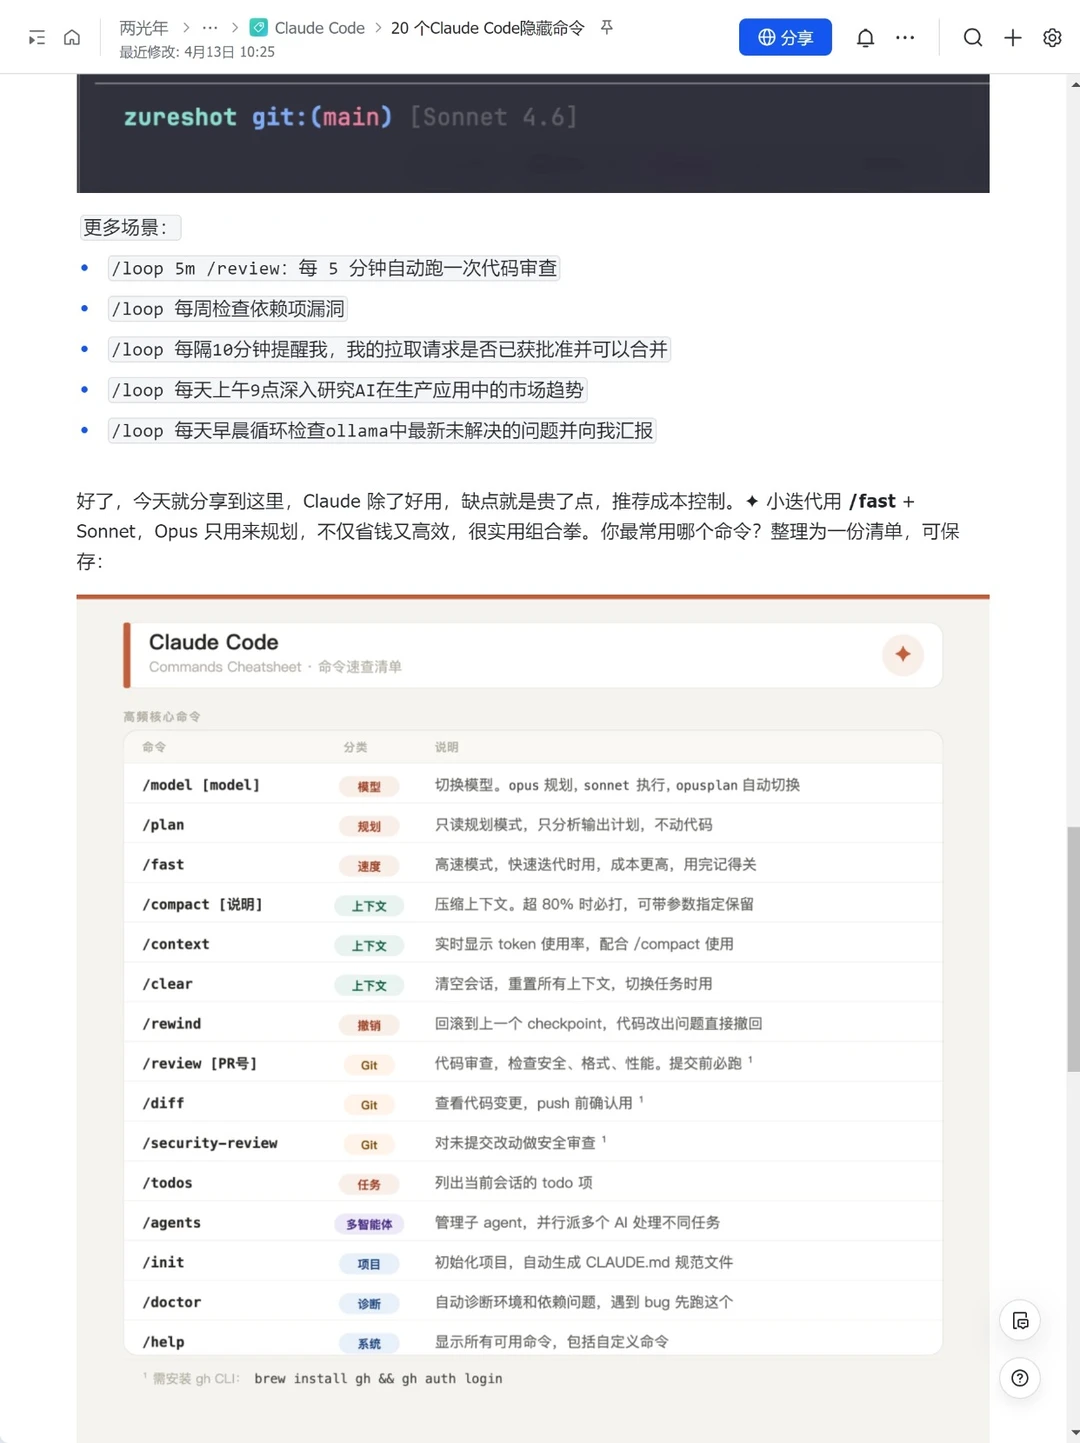This screenshot has height=1443, width=1080.
Task: Click the bold /fast text in paragraph
Action: (x=872, y=501)
